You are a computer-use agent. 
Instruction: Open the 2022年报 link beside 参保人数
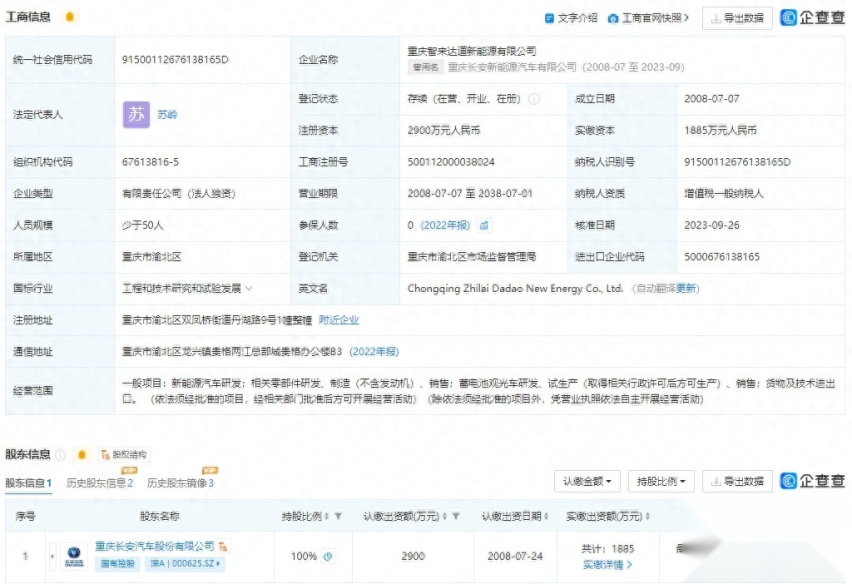coord(445,225)
